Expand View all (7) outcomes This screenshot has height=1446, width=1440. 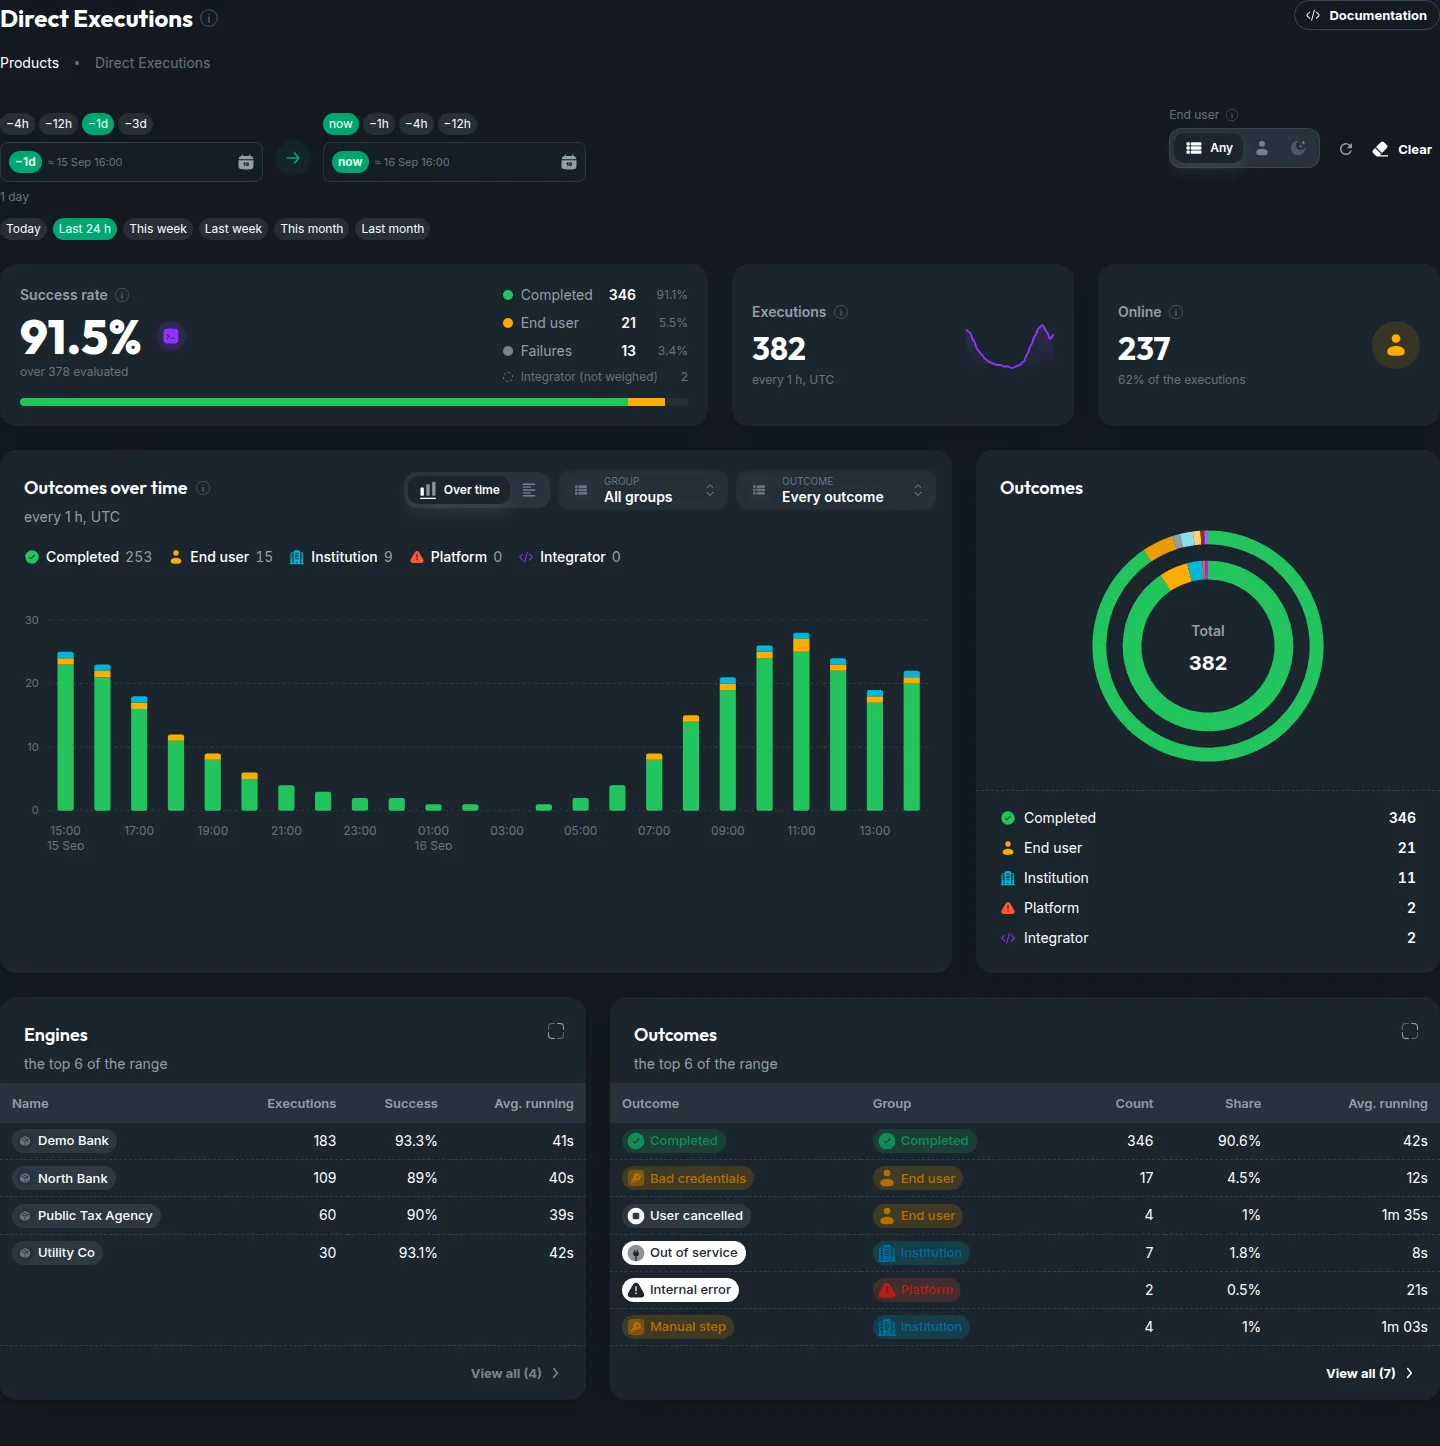click(1369, 1373)
